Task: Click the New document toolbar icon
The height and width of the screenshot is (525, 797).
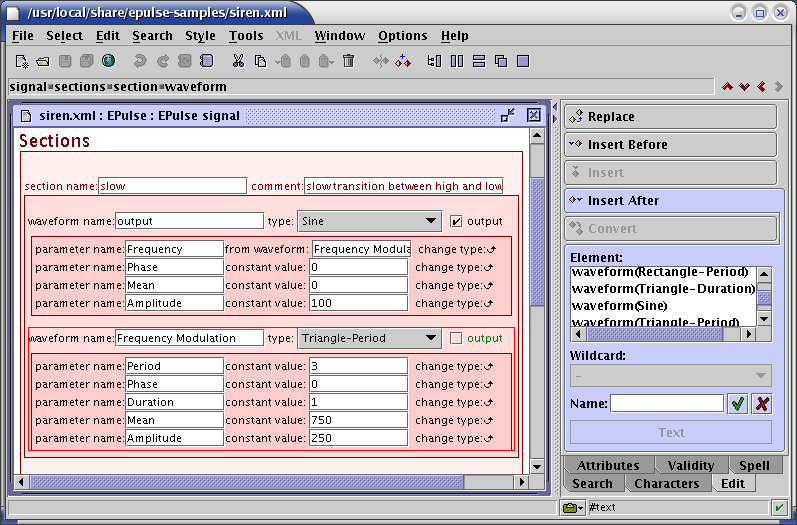Action: click(21, 61)
